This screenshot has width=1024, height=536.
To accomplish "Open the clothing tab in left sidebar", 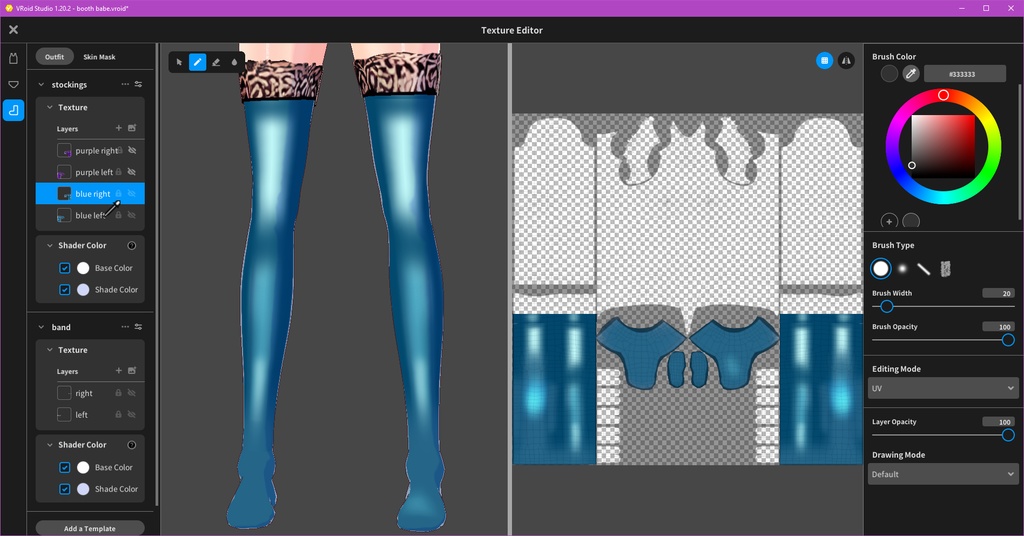I will 13,59.
